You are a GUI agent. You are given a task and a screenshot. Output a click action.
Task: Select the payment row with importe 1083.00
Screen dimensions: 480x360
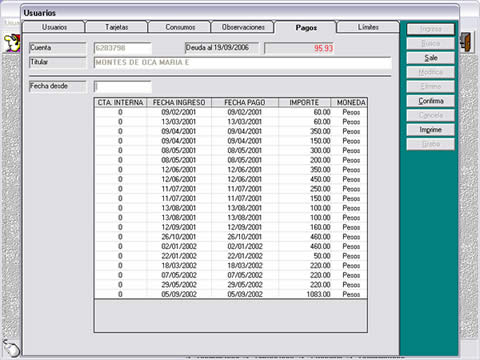coord(231,294)
